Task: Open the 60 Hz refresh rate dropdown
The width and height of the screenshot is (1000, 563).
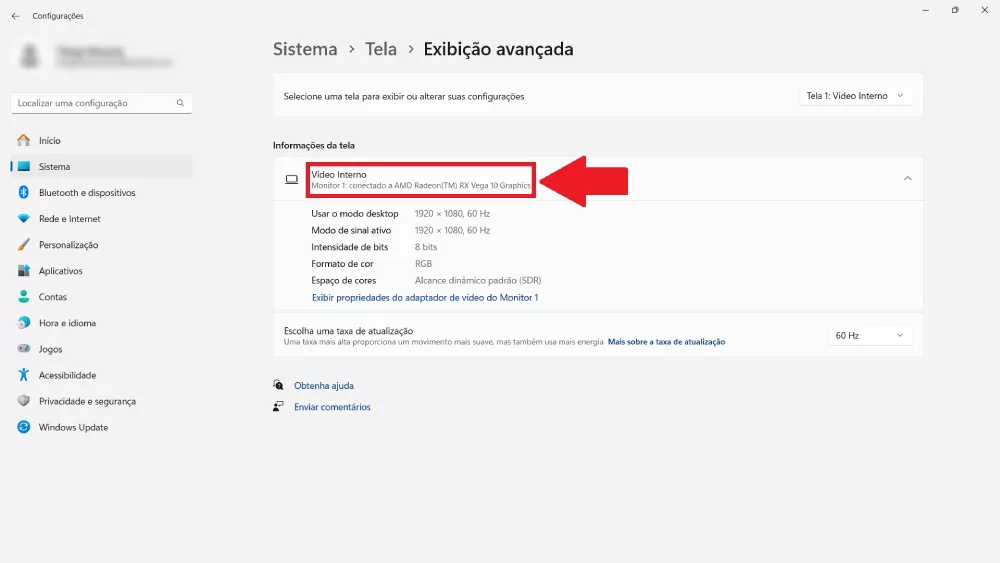Action: [870, 335]
